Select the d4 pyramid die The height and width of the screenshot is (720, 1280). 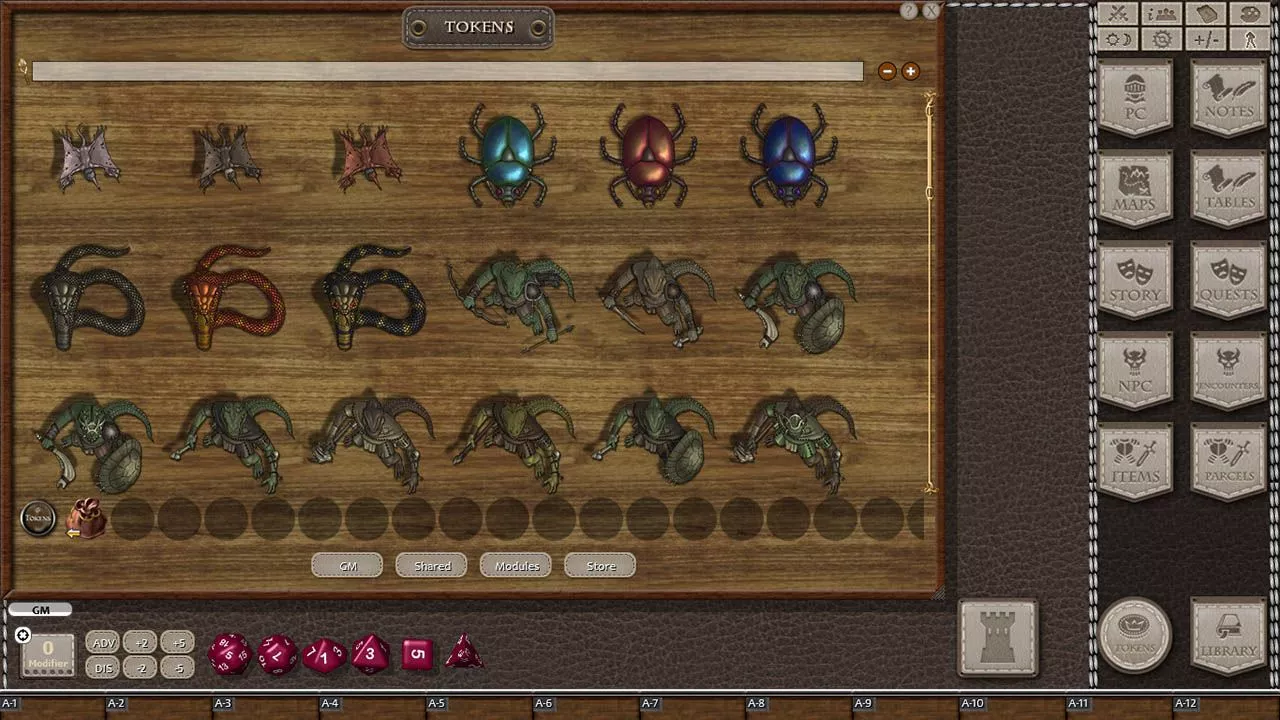pos(464,653)
